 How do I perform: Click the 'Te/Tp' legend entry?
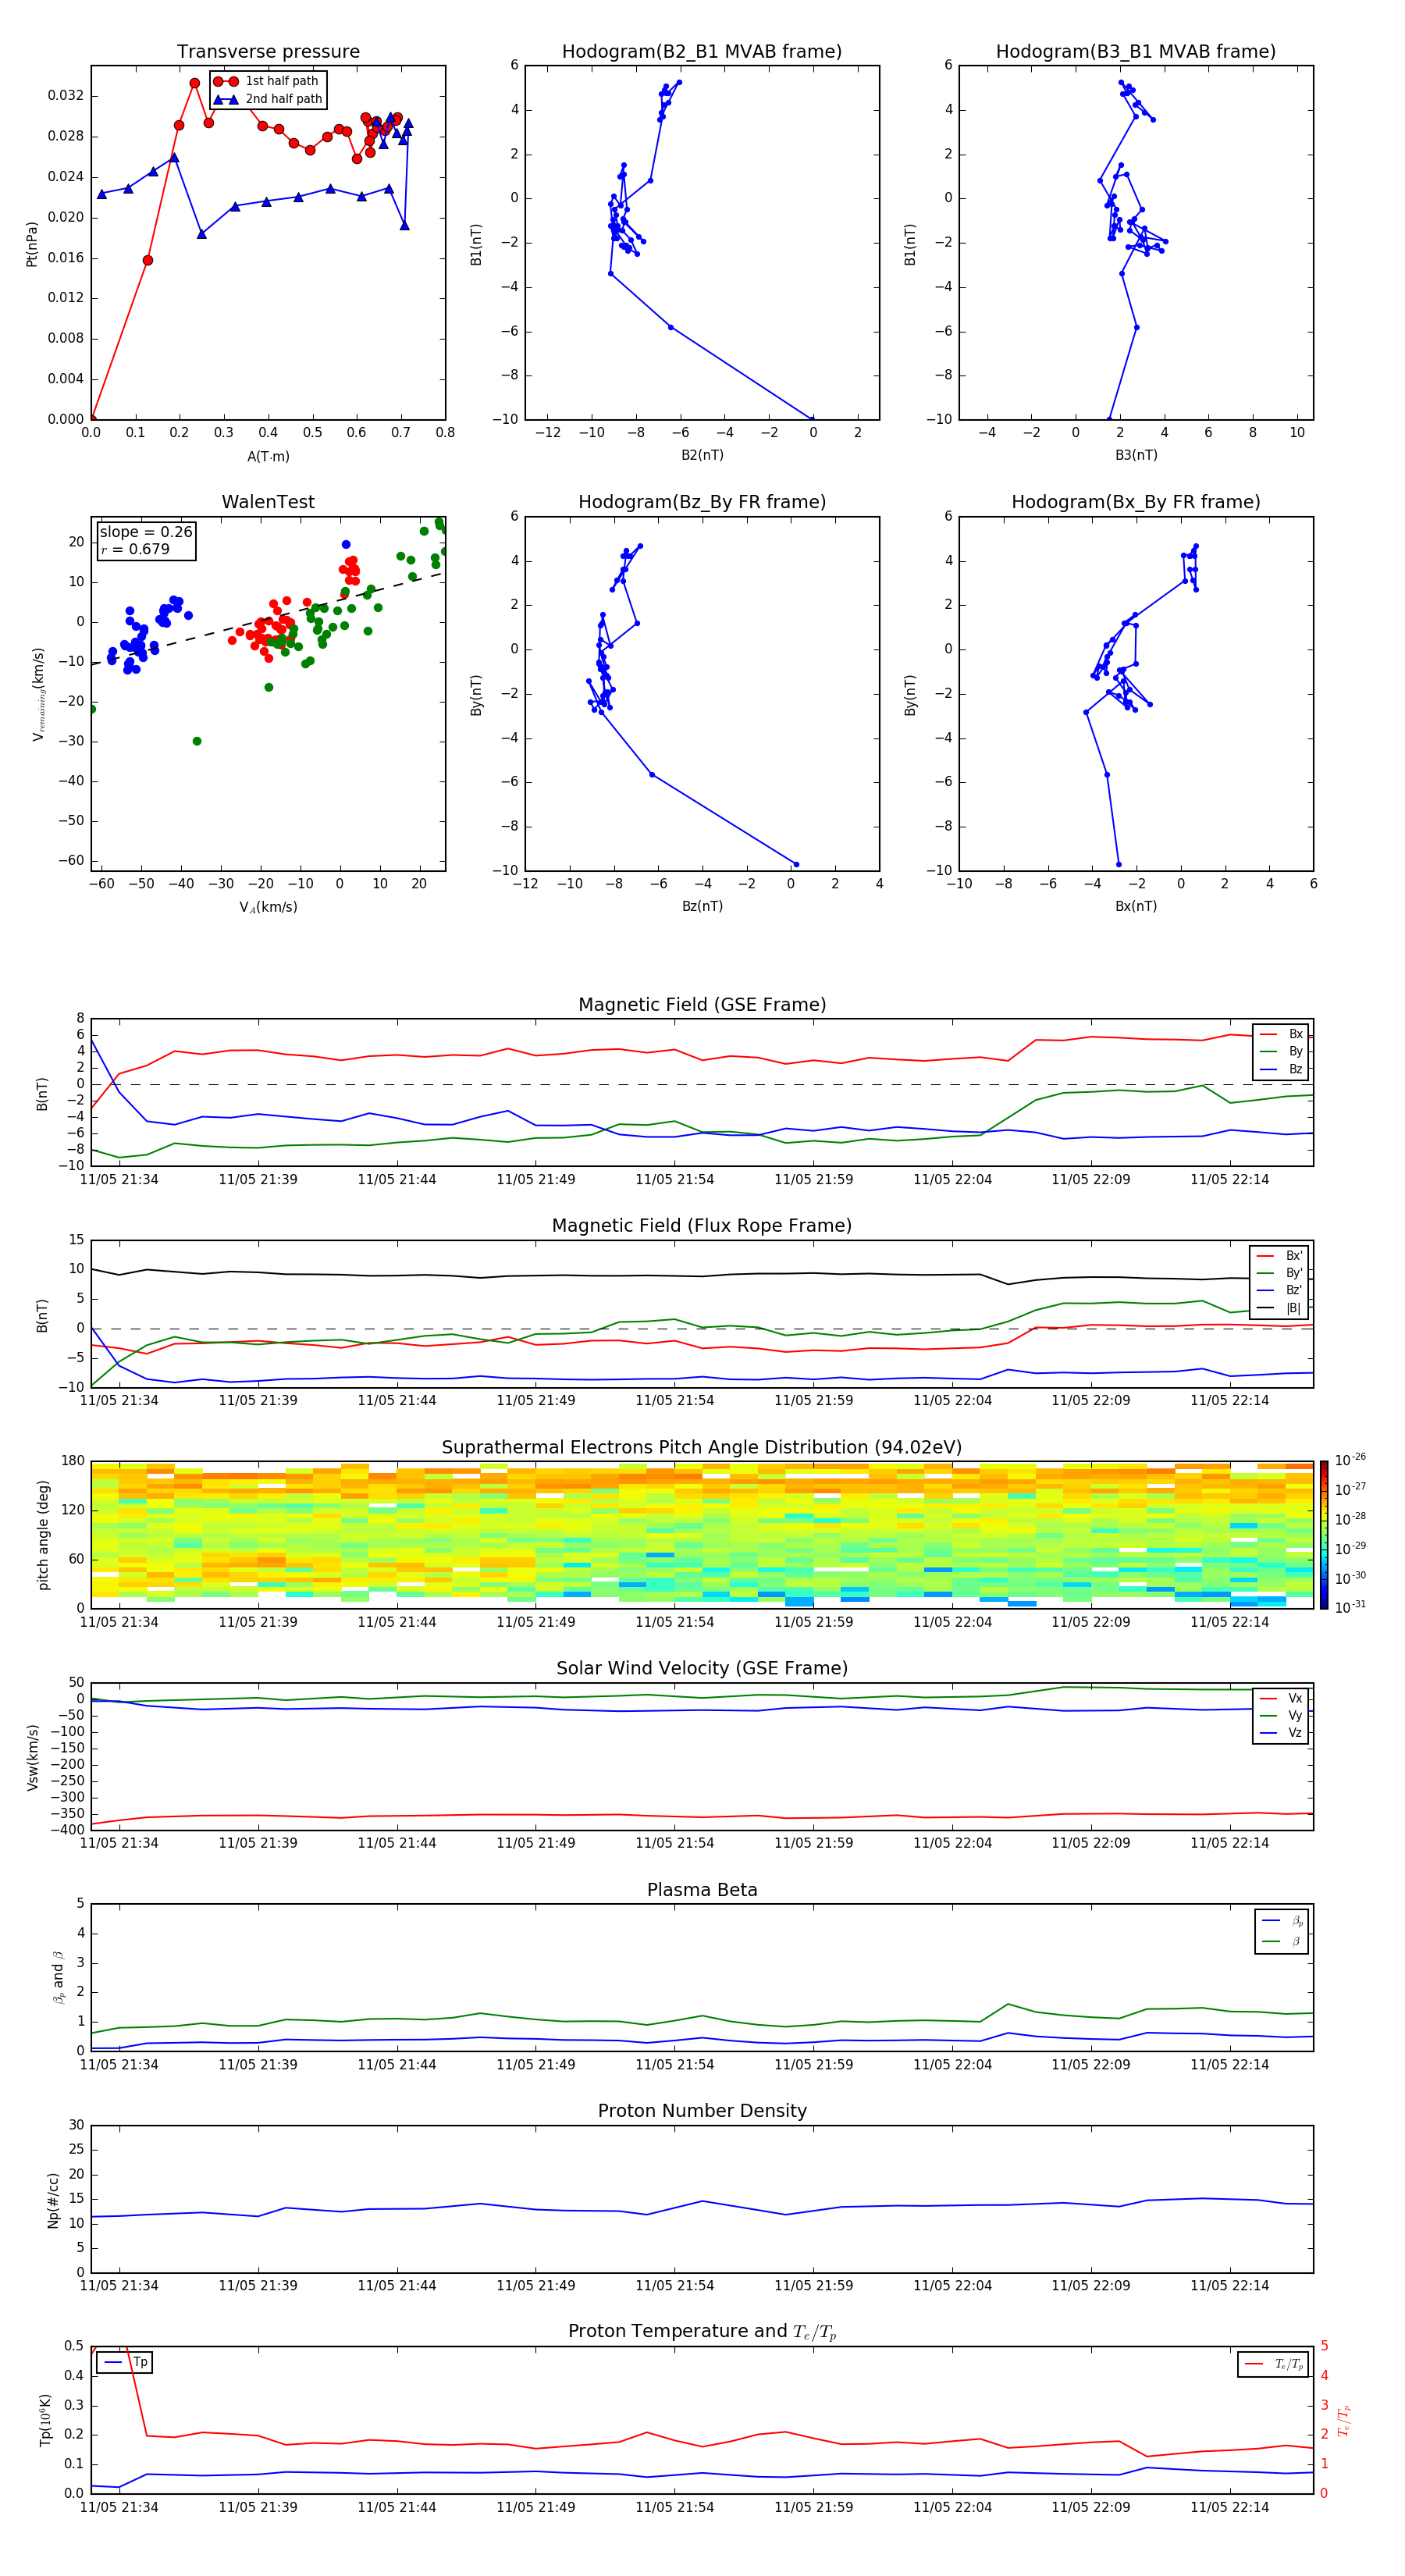[1273, 2364]
